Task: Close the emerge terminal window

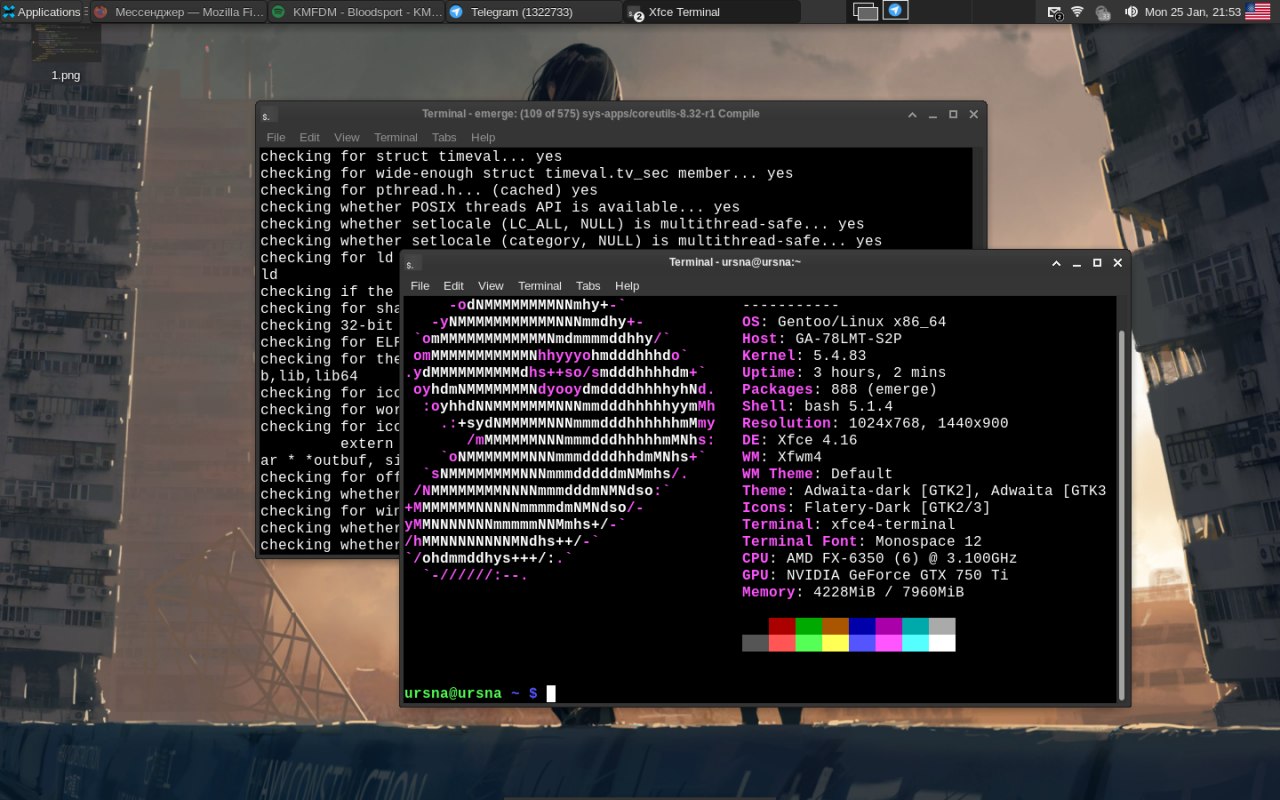Action: click(x=973, y=114)
